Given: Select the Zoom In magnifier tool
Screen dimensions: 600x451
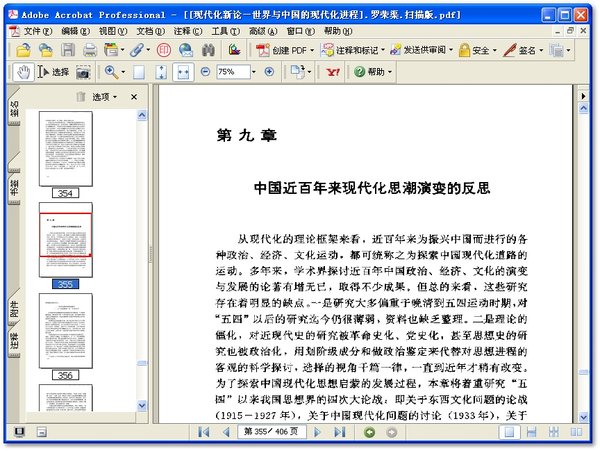Looking at the screenshot, I should tap(111, 72).
